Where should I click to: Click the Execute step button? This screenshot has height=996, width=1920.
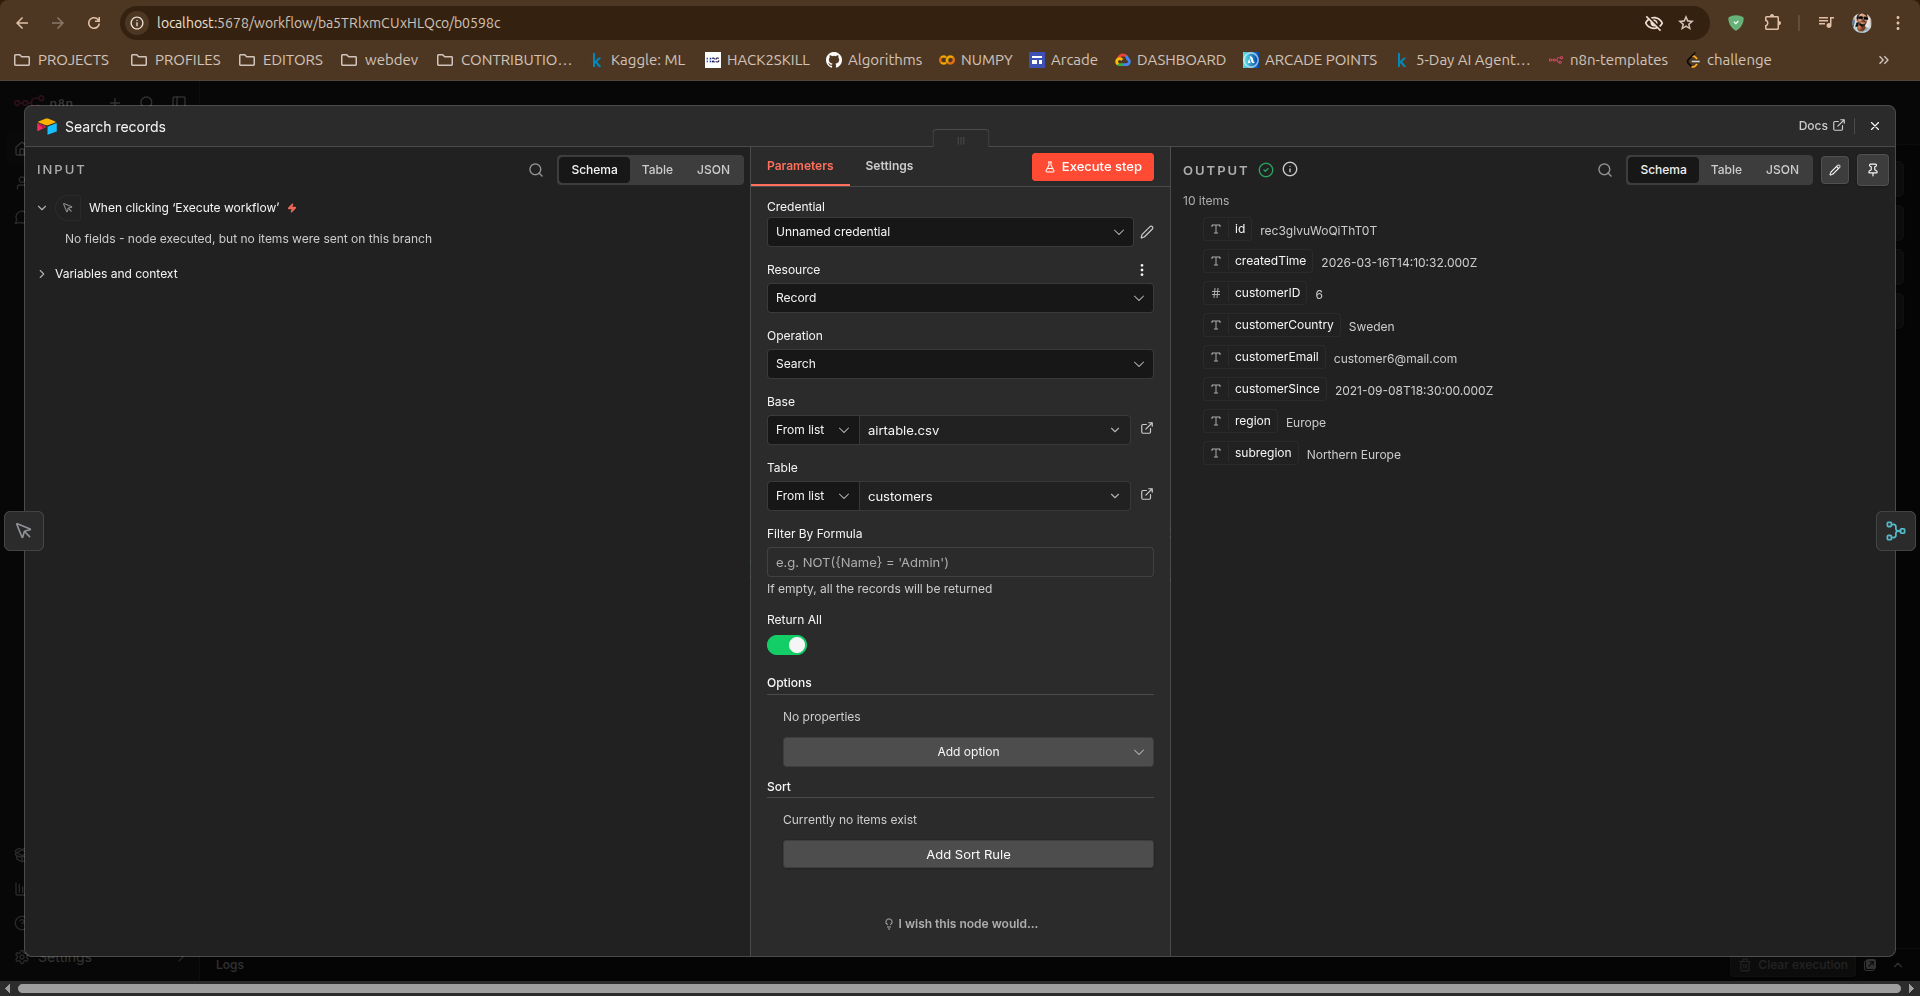[x=1092, y=167]
